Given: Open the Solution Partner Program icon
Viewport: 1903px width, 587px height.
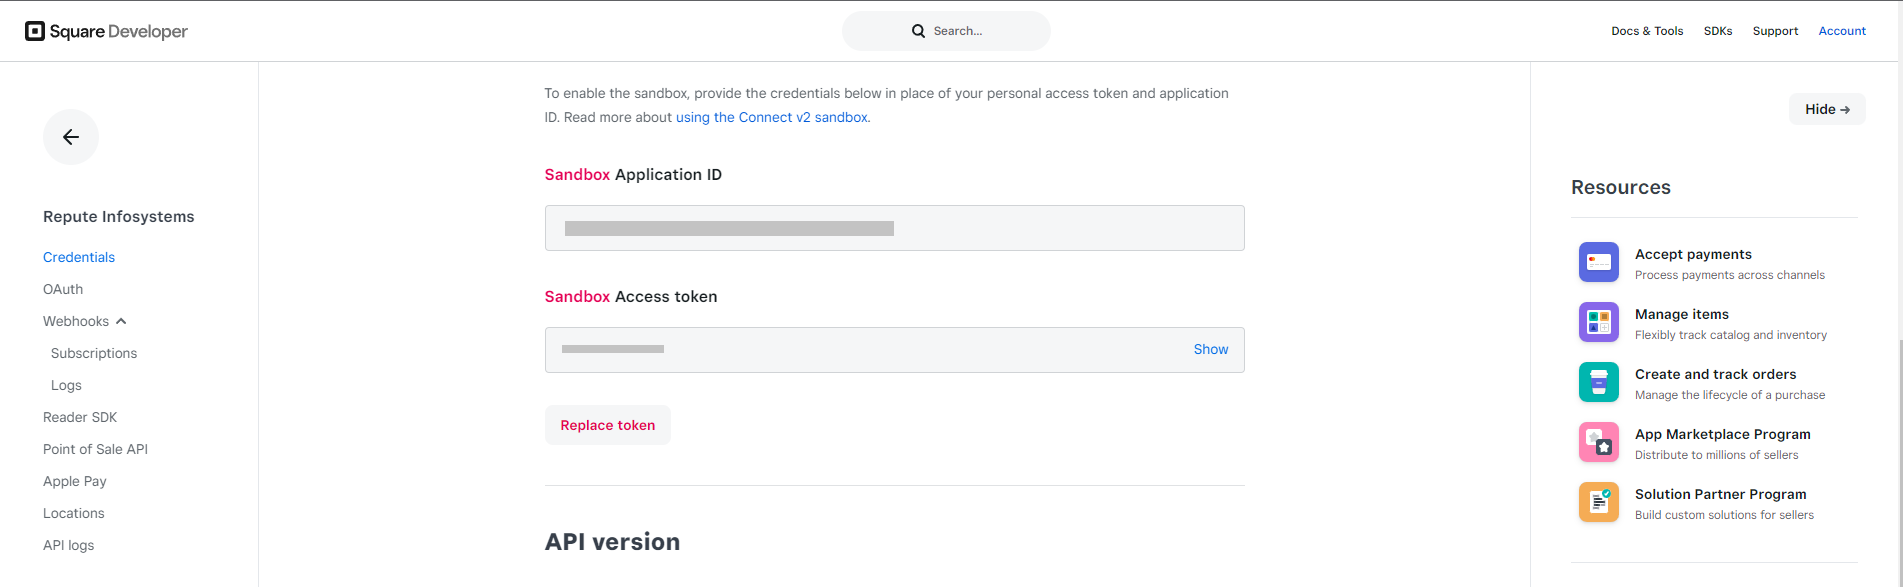Looking at the screenshot, I should 1598,502.
